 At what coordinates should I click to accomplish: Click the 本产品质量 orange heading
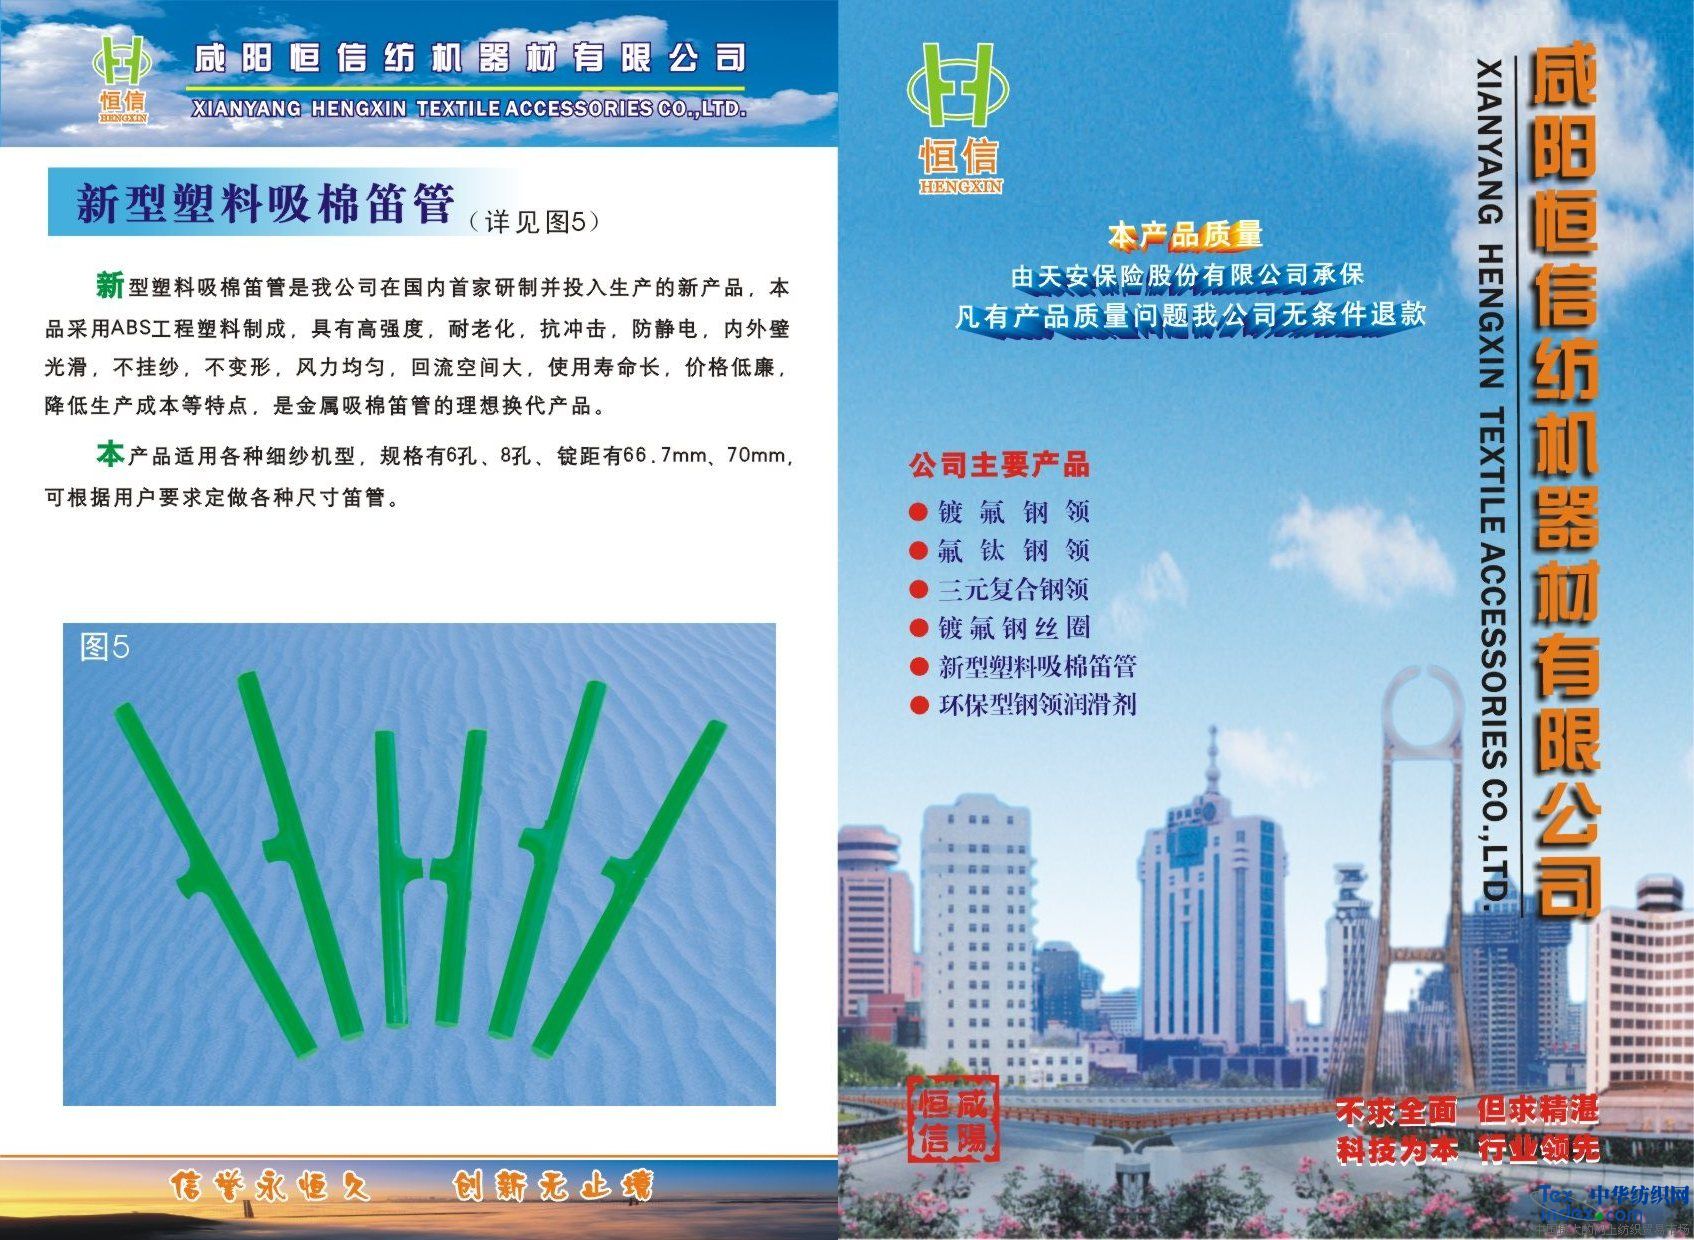coord(1184,236)
